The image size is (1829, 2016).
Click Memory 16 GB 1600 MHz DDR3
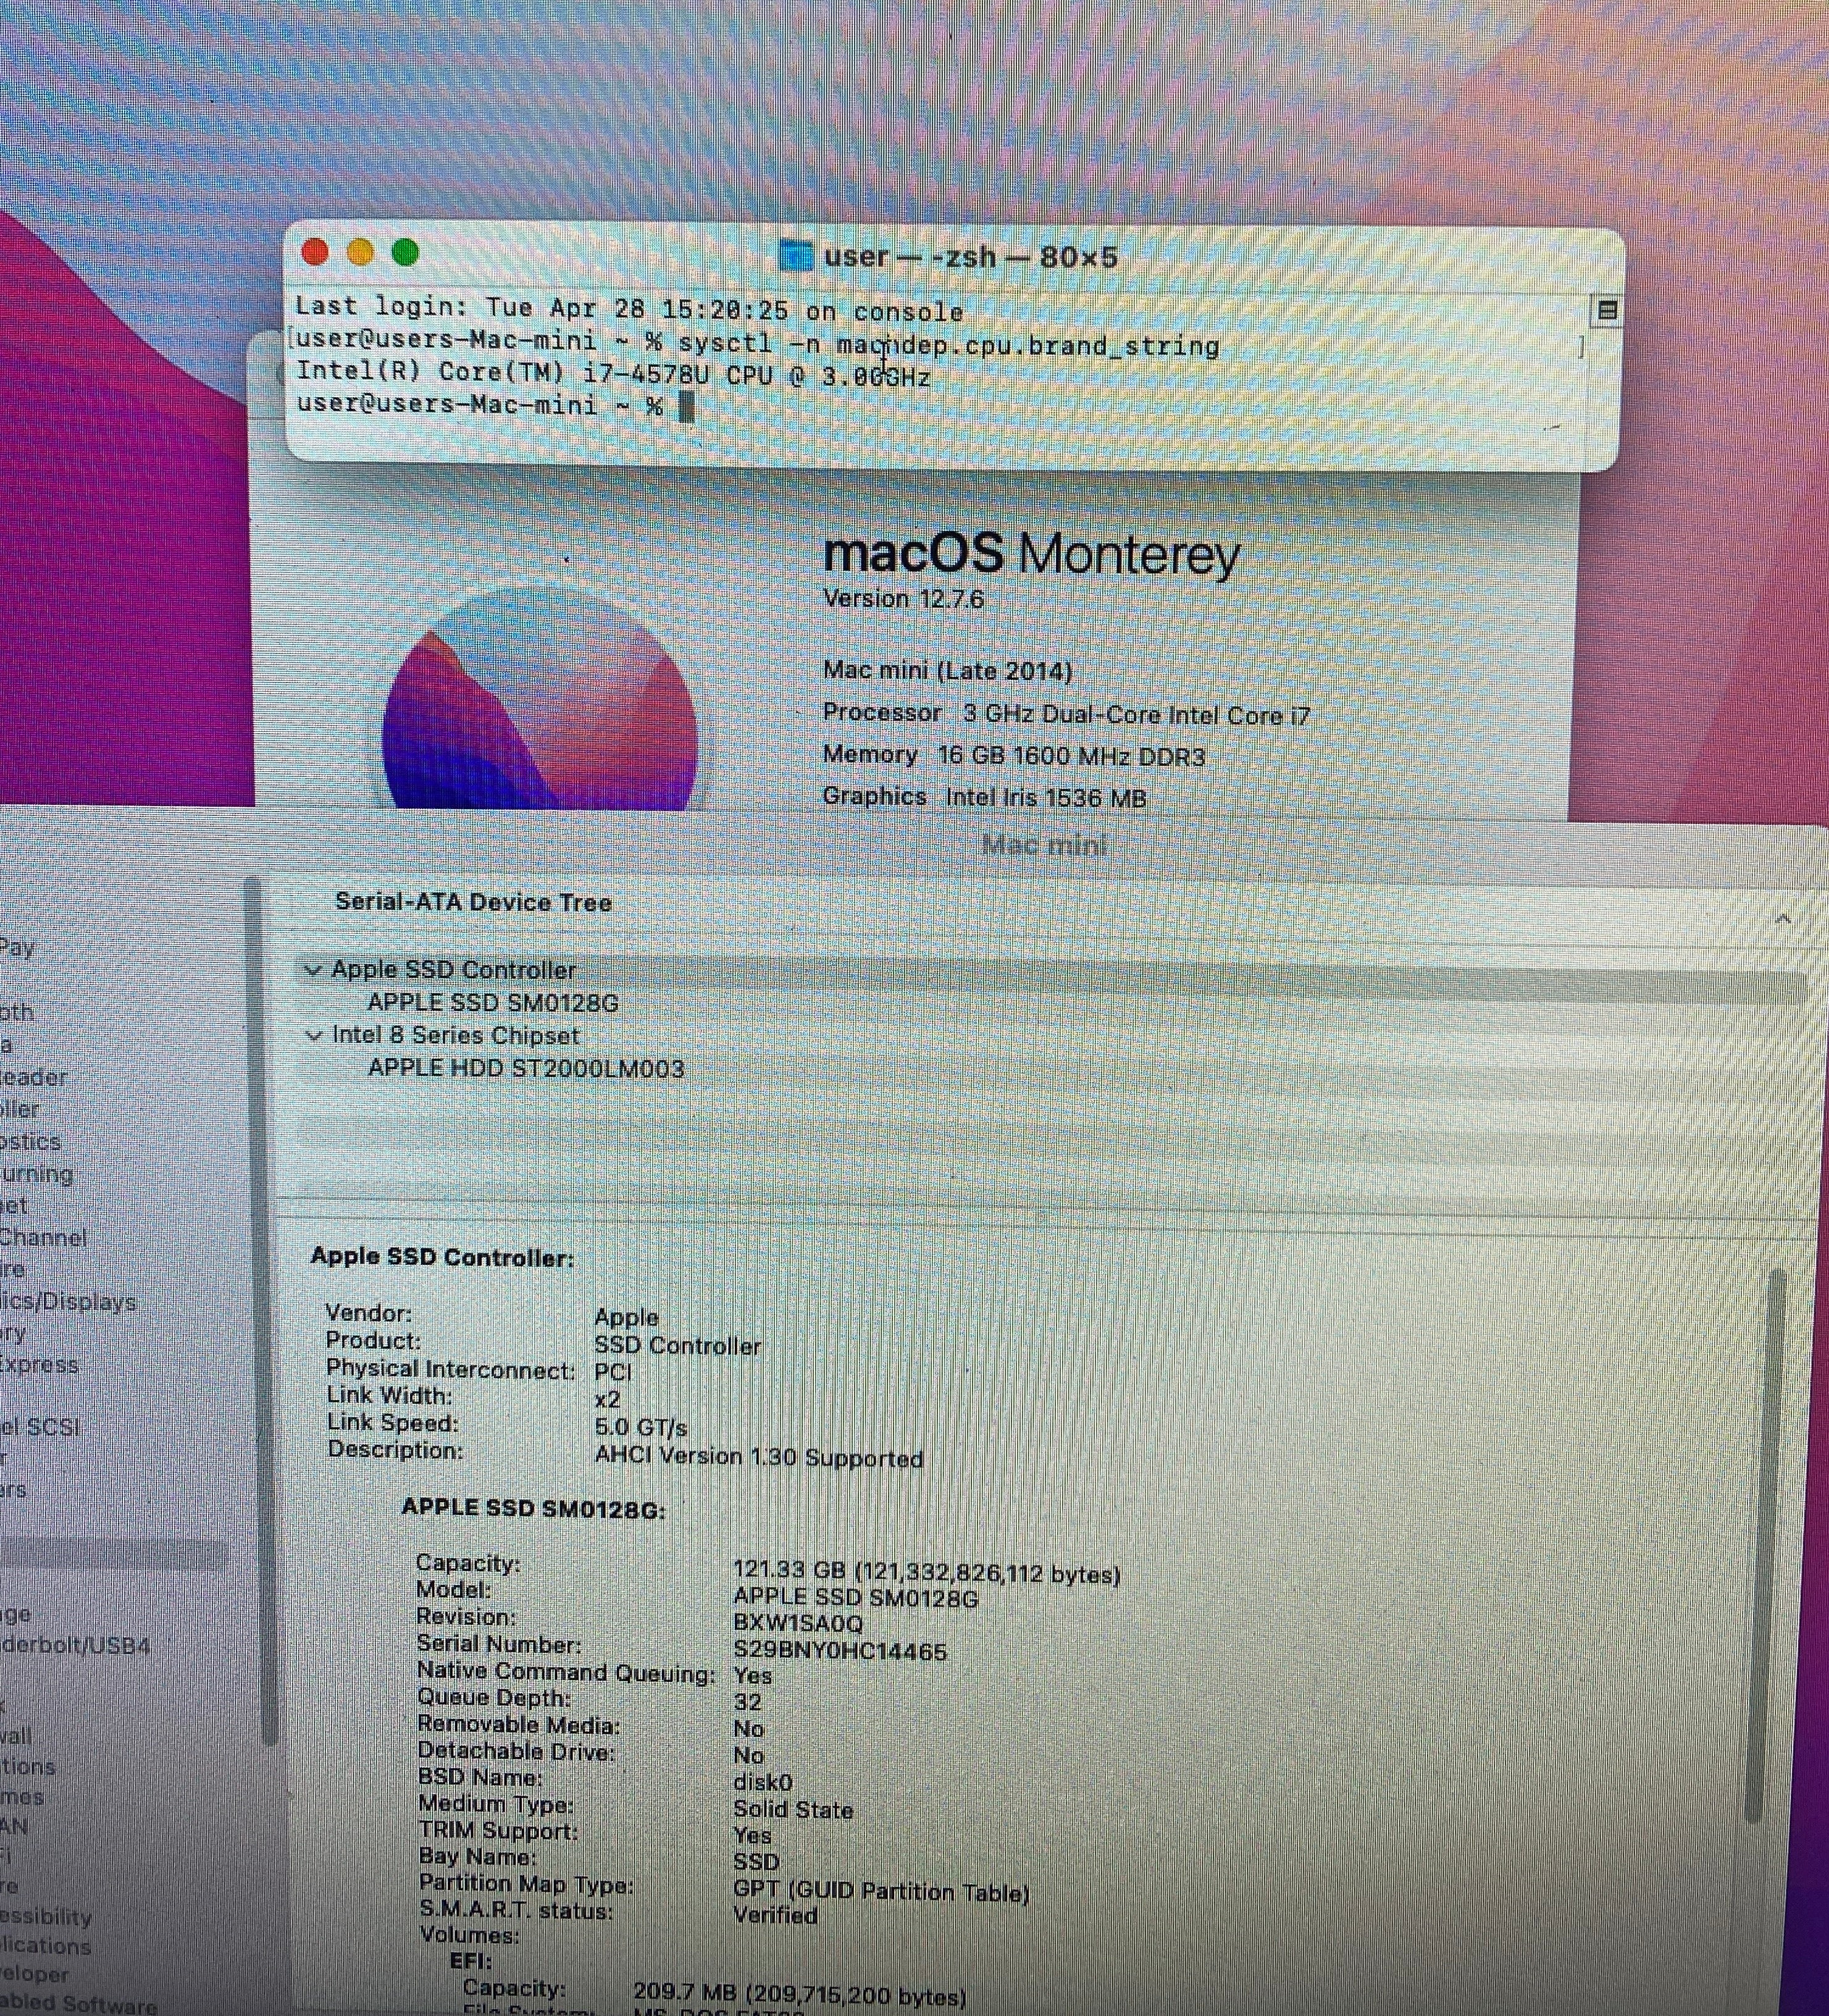click(1014, 755)
